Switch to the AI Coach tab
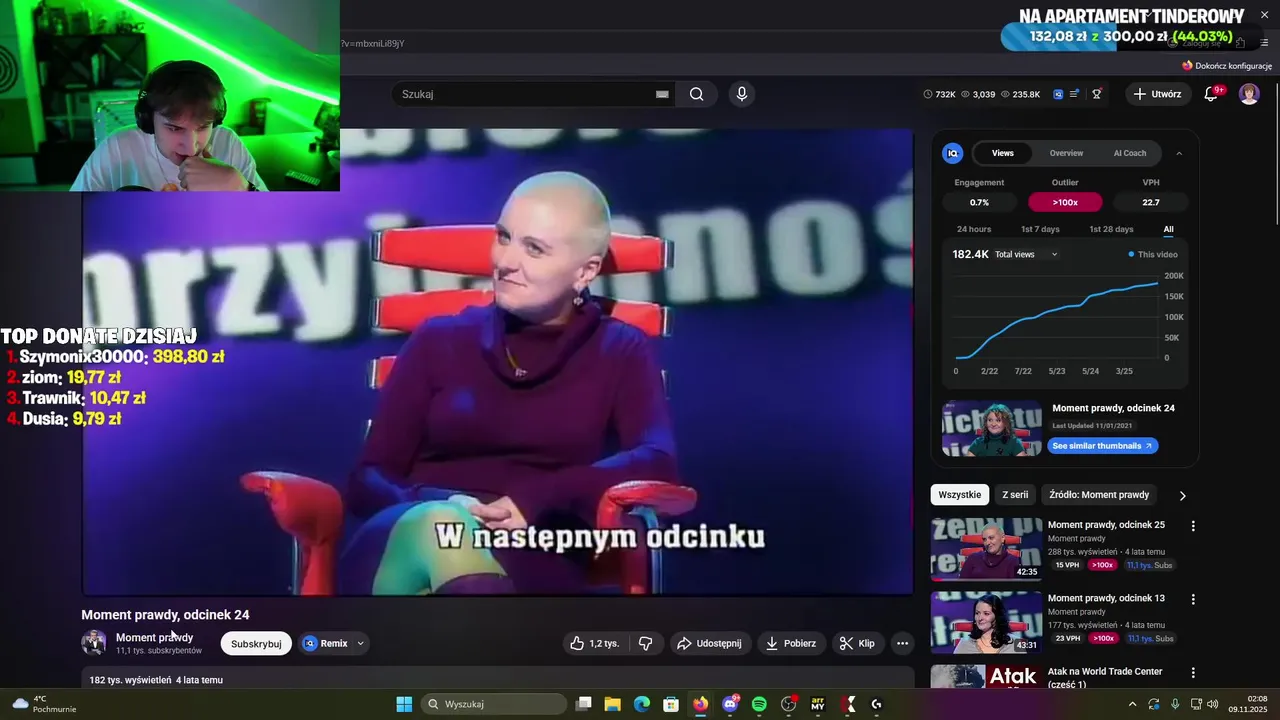This screenshot has width=1280, height=720. pos(1130,153)
